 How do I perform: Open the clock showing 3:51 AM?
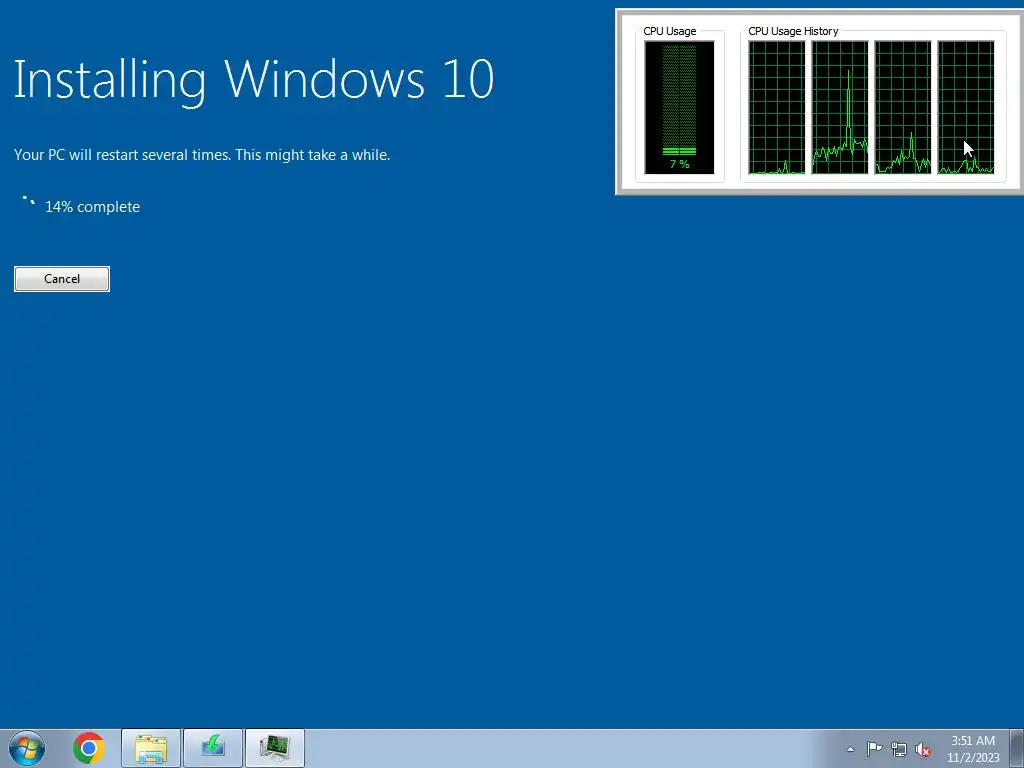click(x=973, y=741)
